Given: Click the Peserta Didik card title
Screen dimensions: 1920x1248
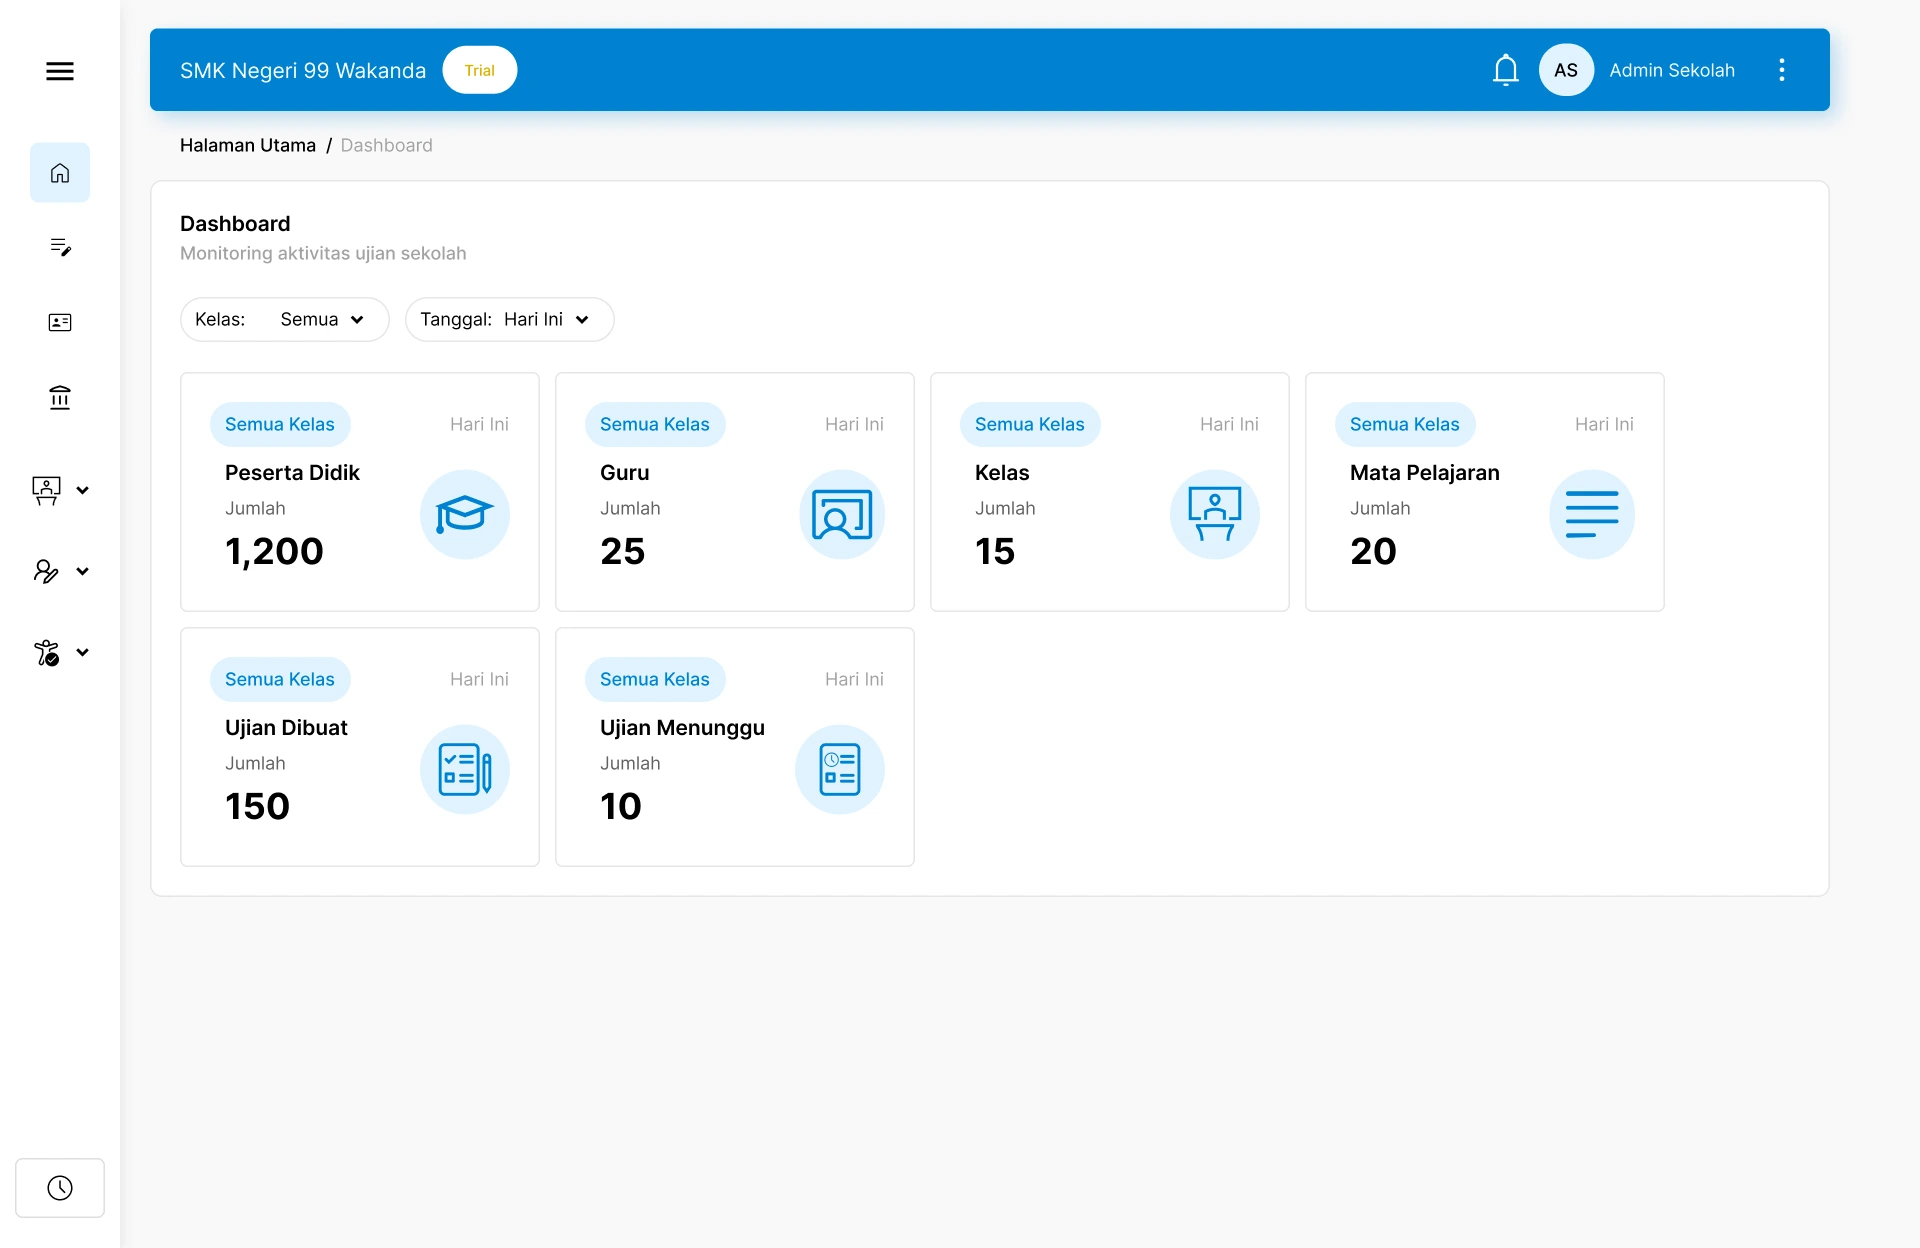Looking at the screenshot, I should click(x=292, y=472).
